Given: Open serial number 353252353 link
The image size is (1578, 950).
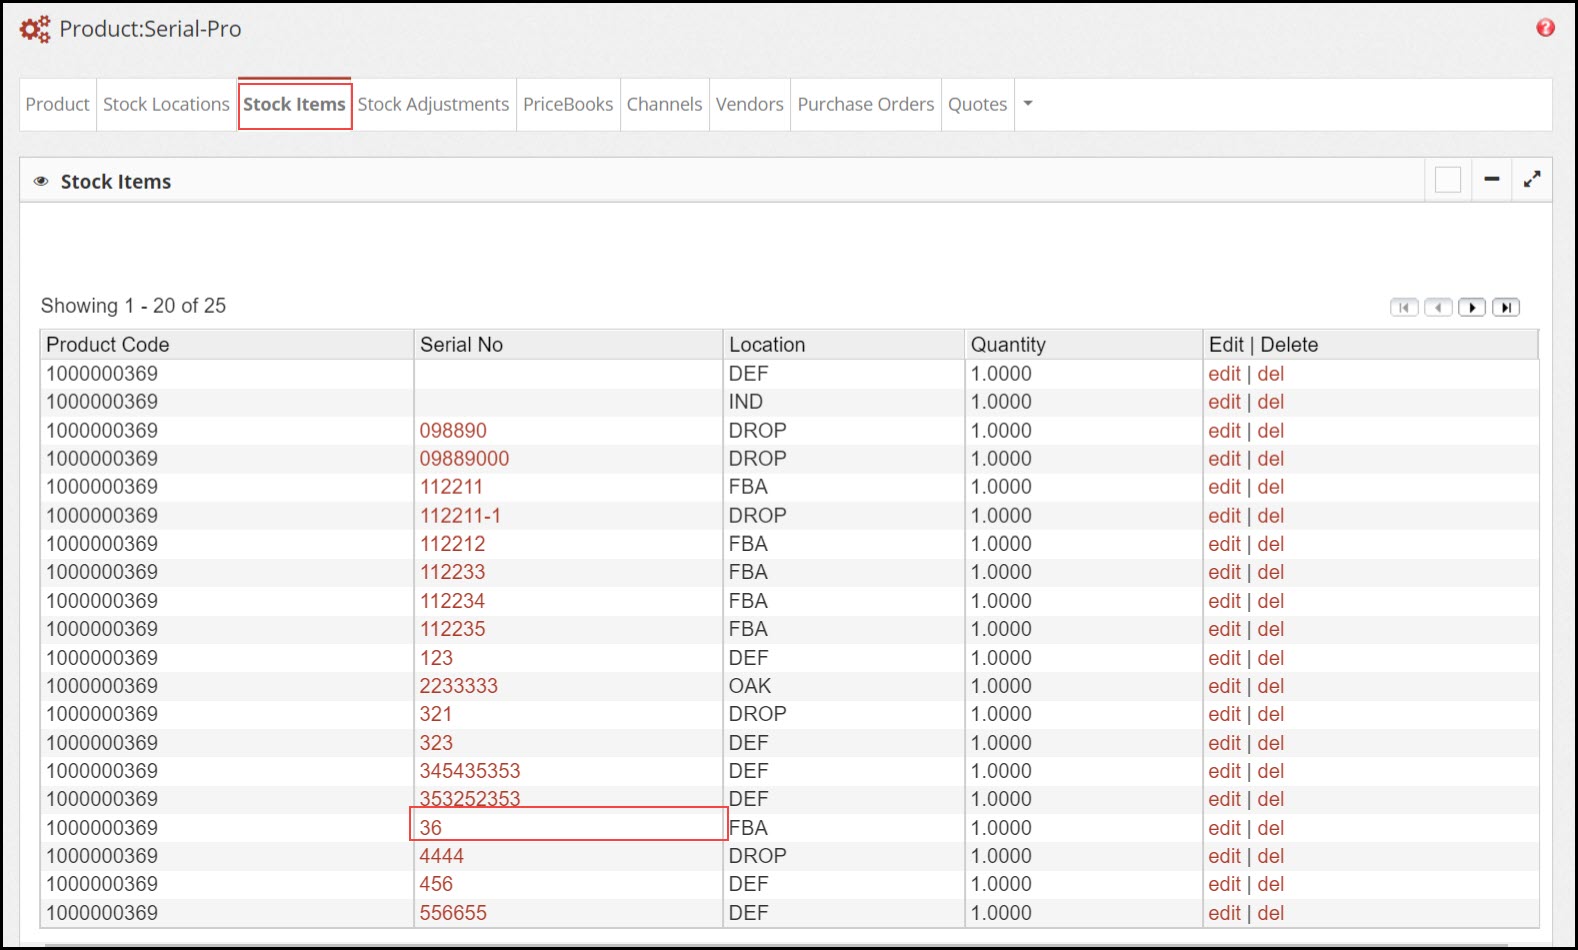Looking at the screenshot, I should 470,799.
